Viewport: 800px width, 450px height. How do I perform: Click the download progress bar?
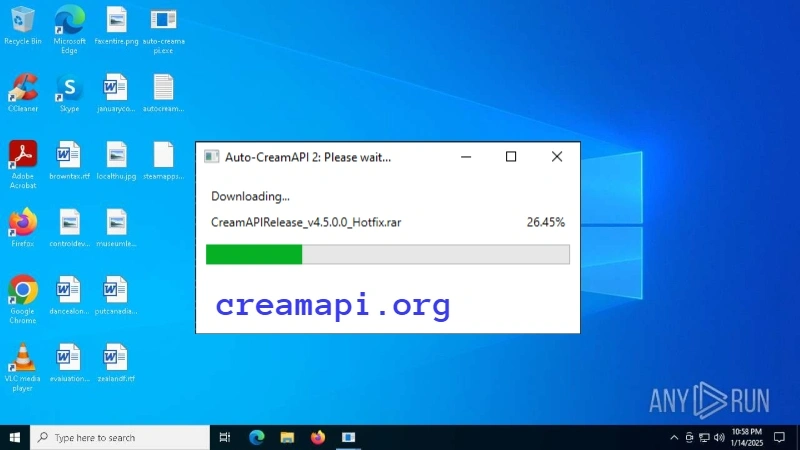(388, 254)
